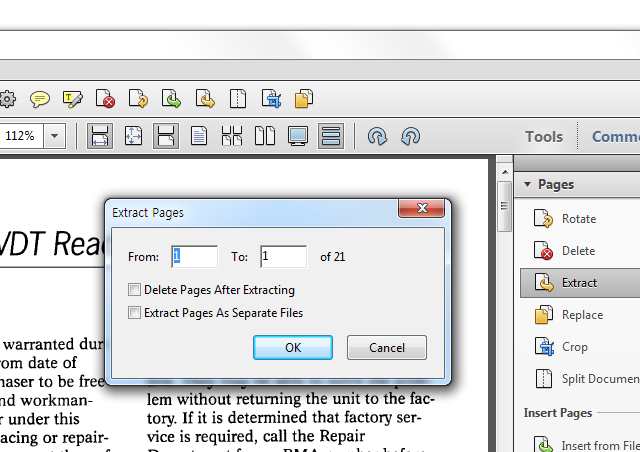Switch to two page view
640x452 pixels.
tap(265, 136)
